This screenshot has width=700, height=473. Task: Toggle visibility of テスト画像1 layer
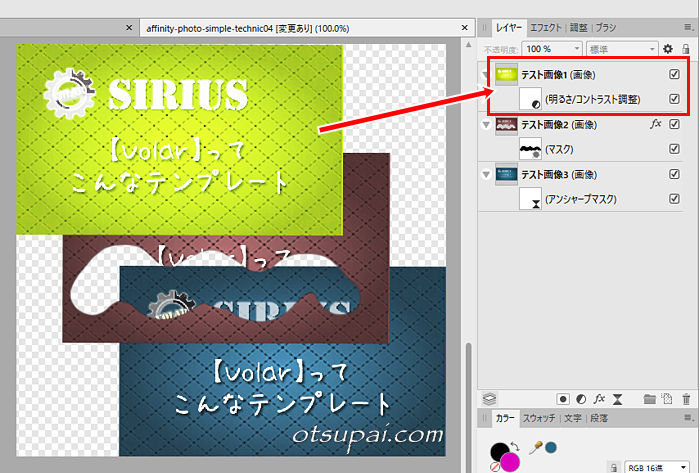pyautogui.click(x=674, y=74)
